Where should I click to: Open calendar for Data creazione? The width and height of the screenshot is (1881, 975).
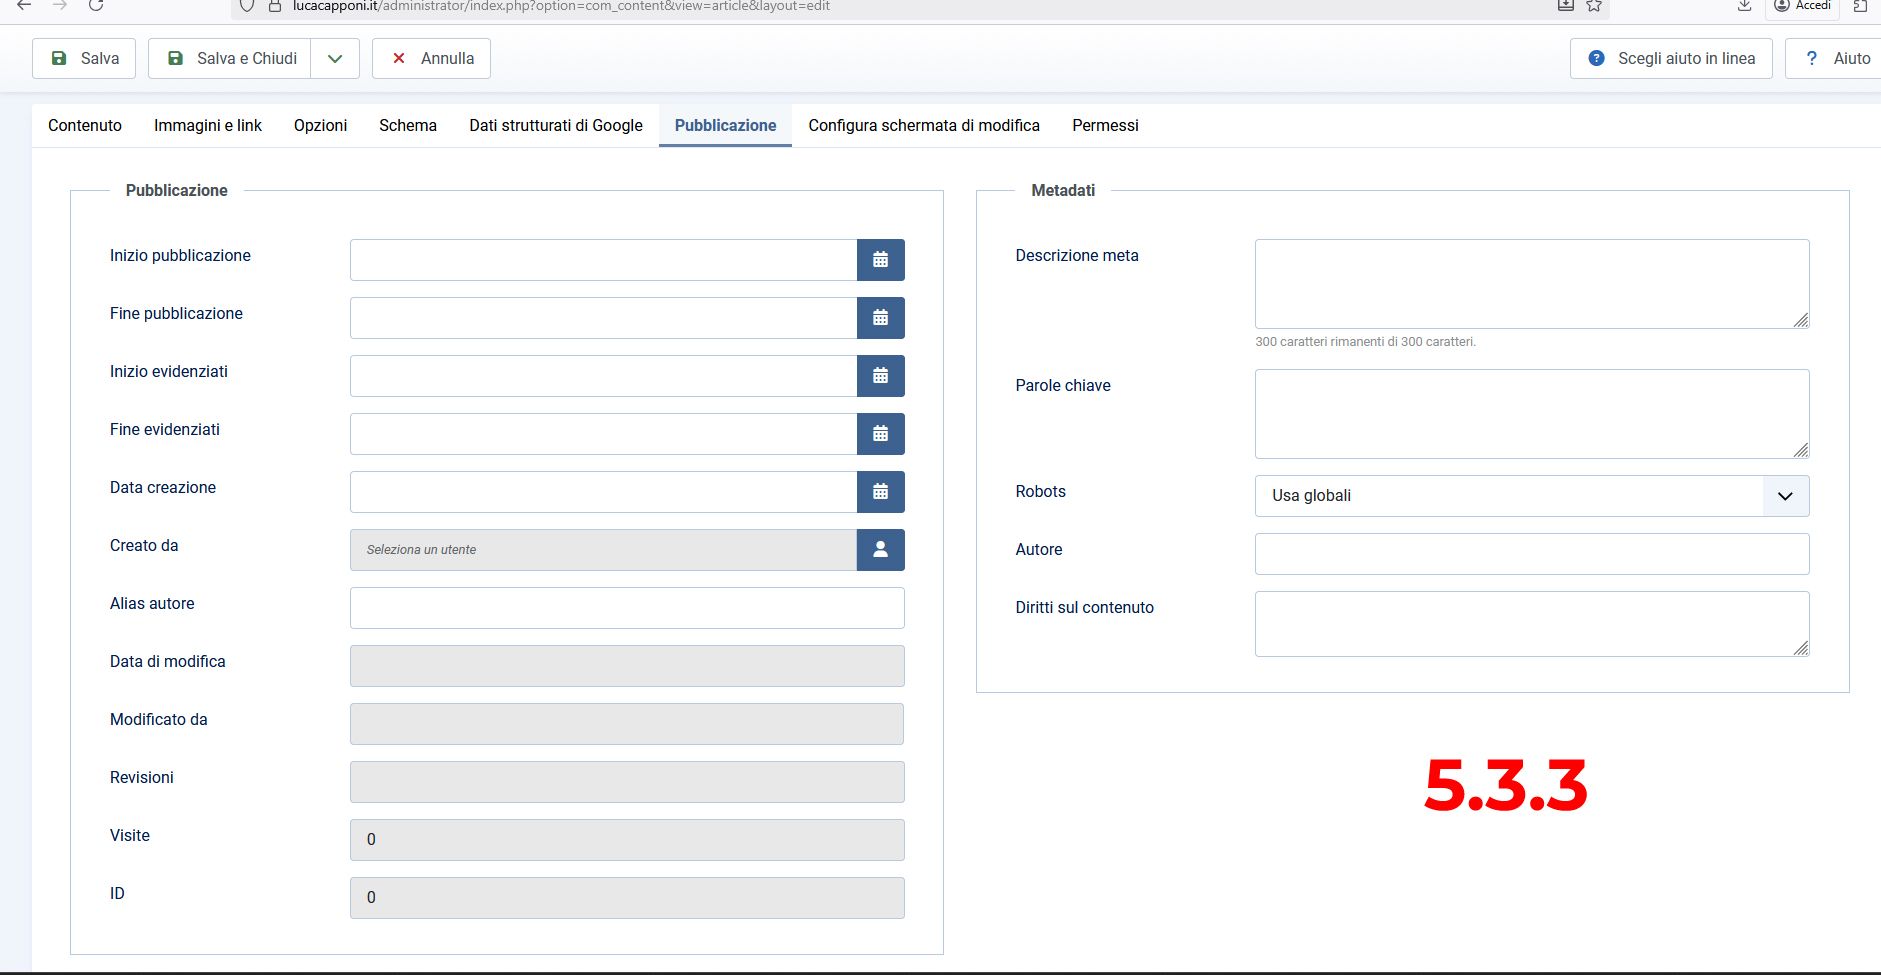[880, 492]
